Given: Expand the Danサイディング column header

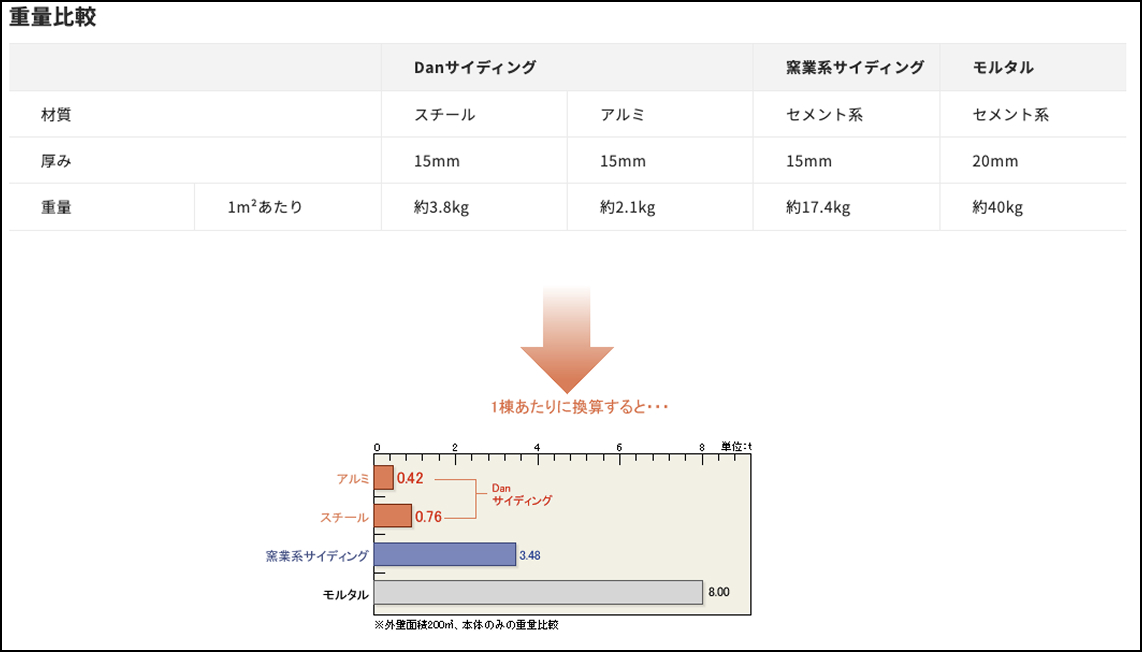Looking at the screenshot, I should (x=472, y=67).
